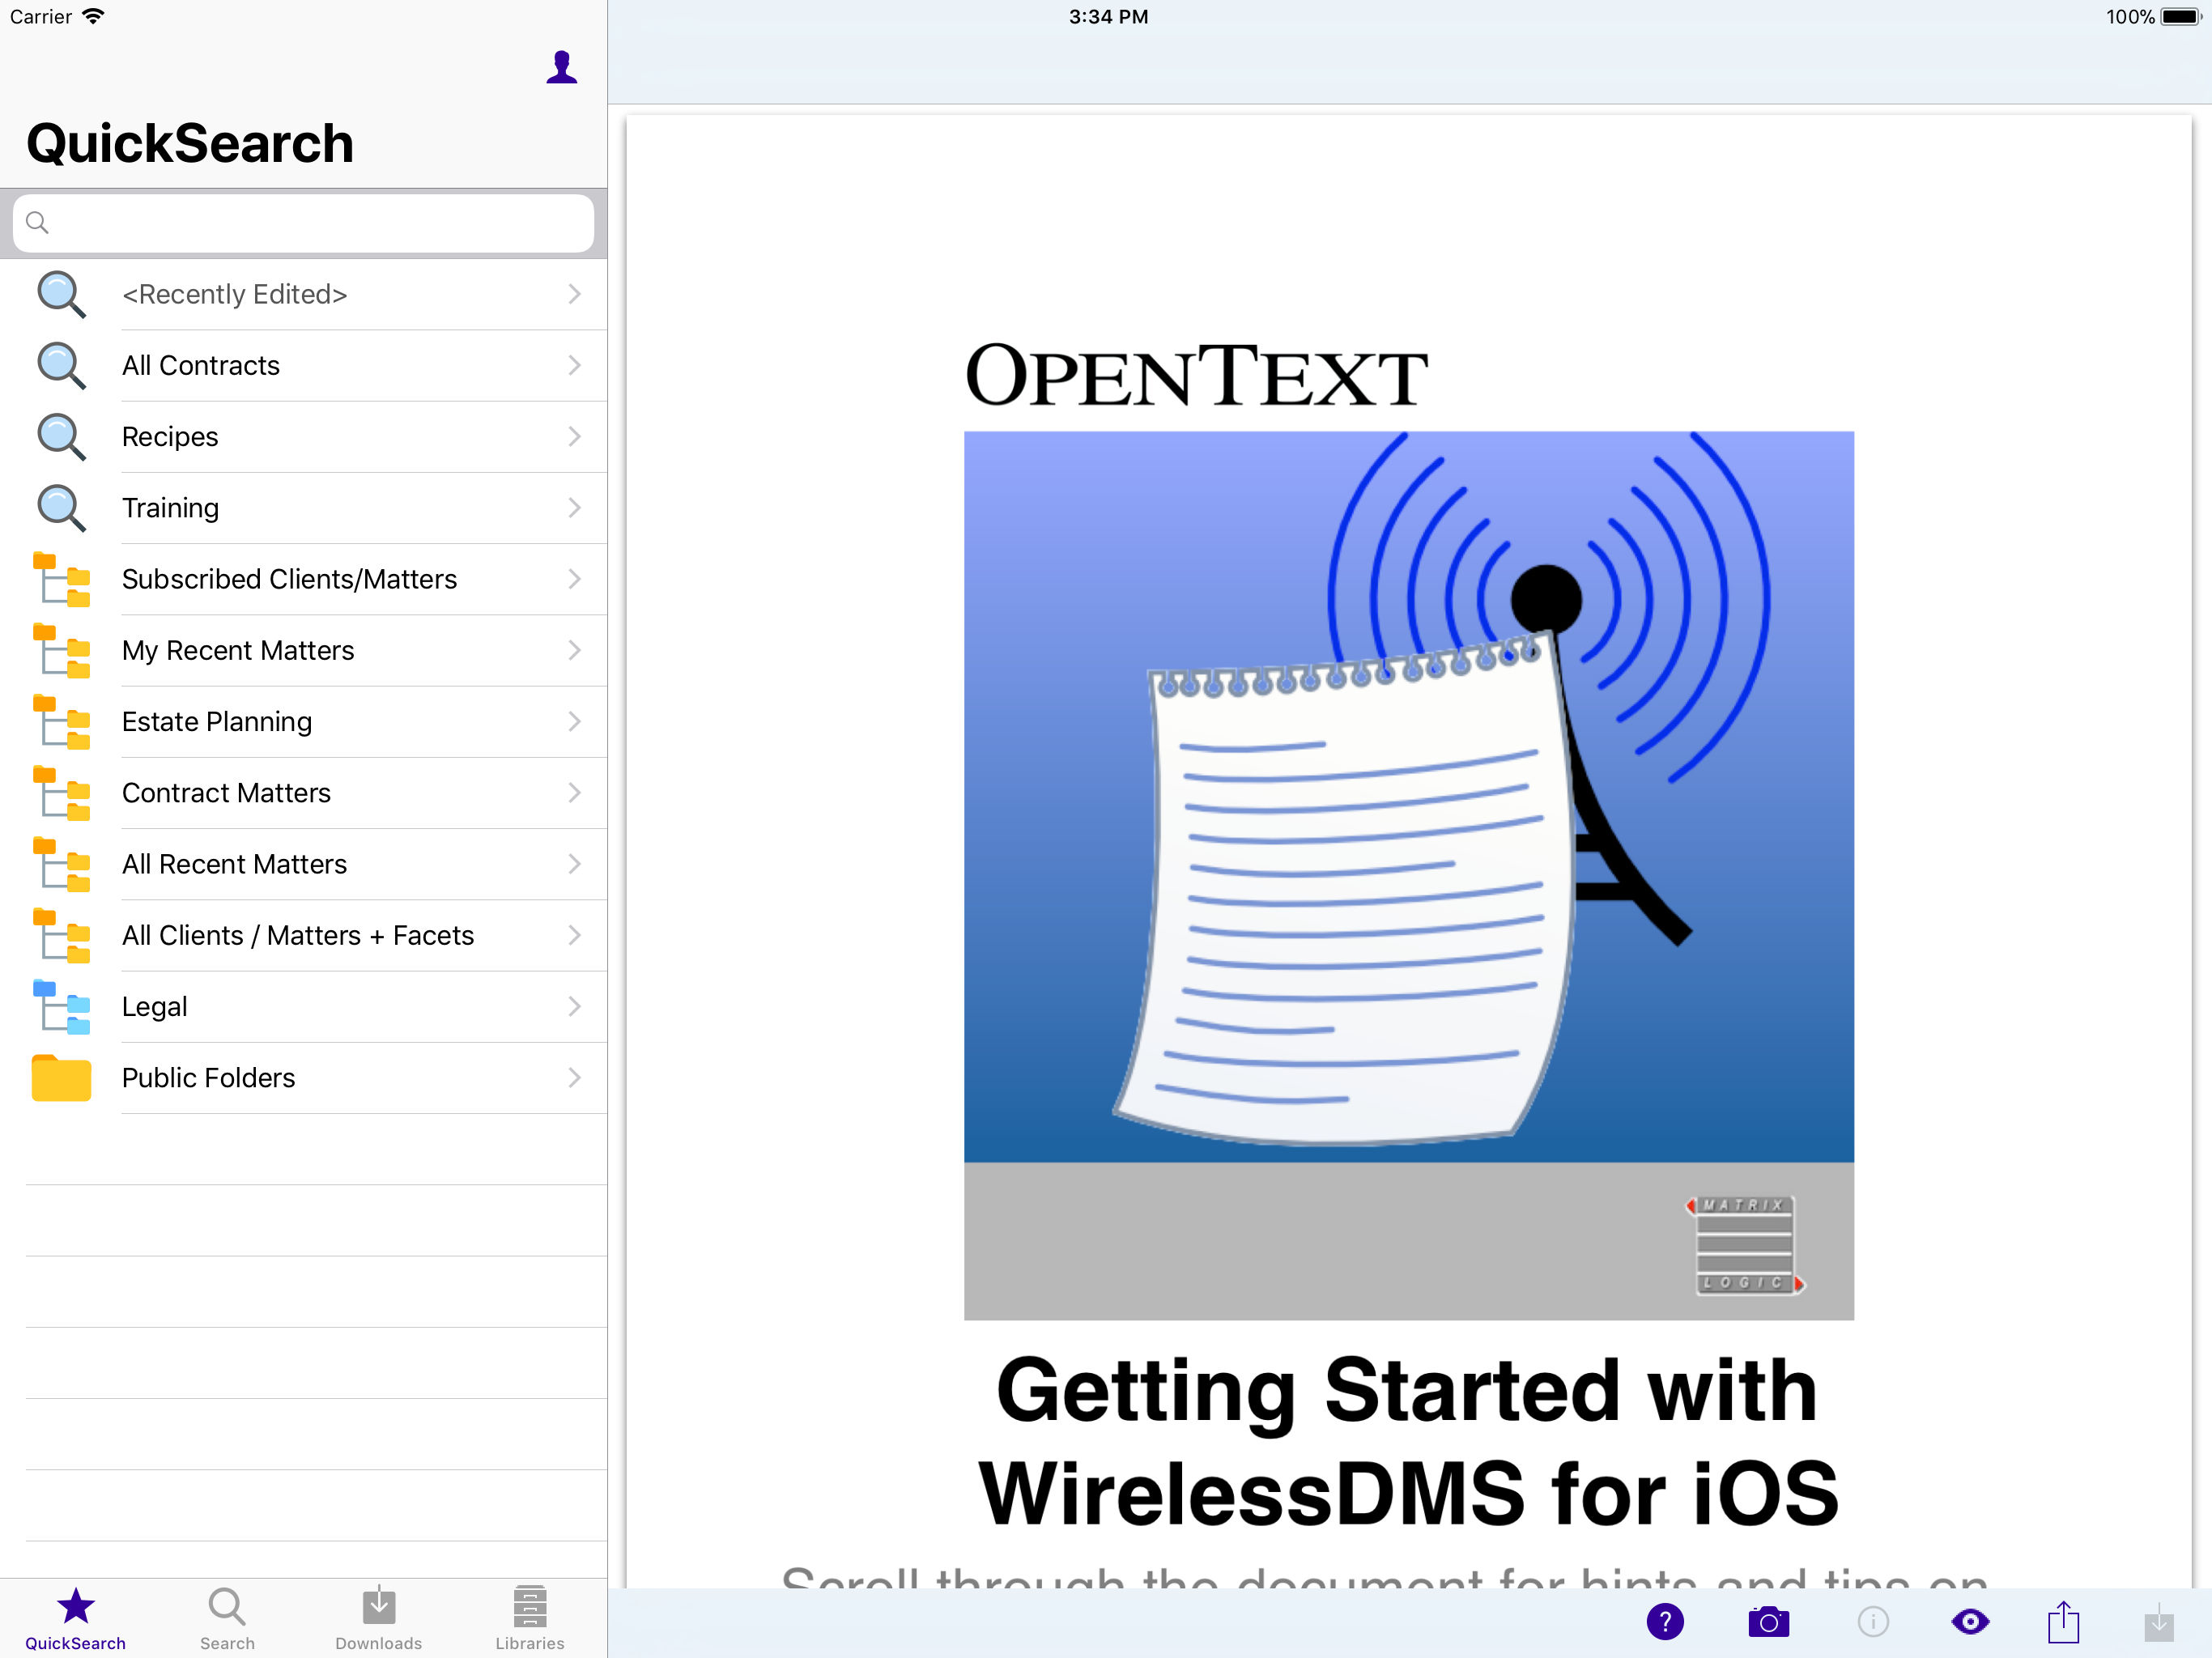Toggle the eye preview icon
The height and width of the screenshot is (1658, 2212).
[1969, 1621]
